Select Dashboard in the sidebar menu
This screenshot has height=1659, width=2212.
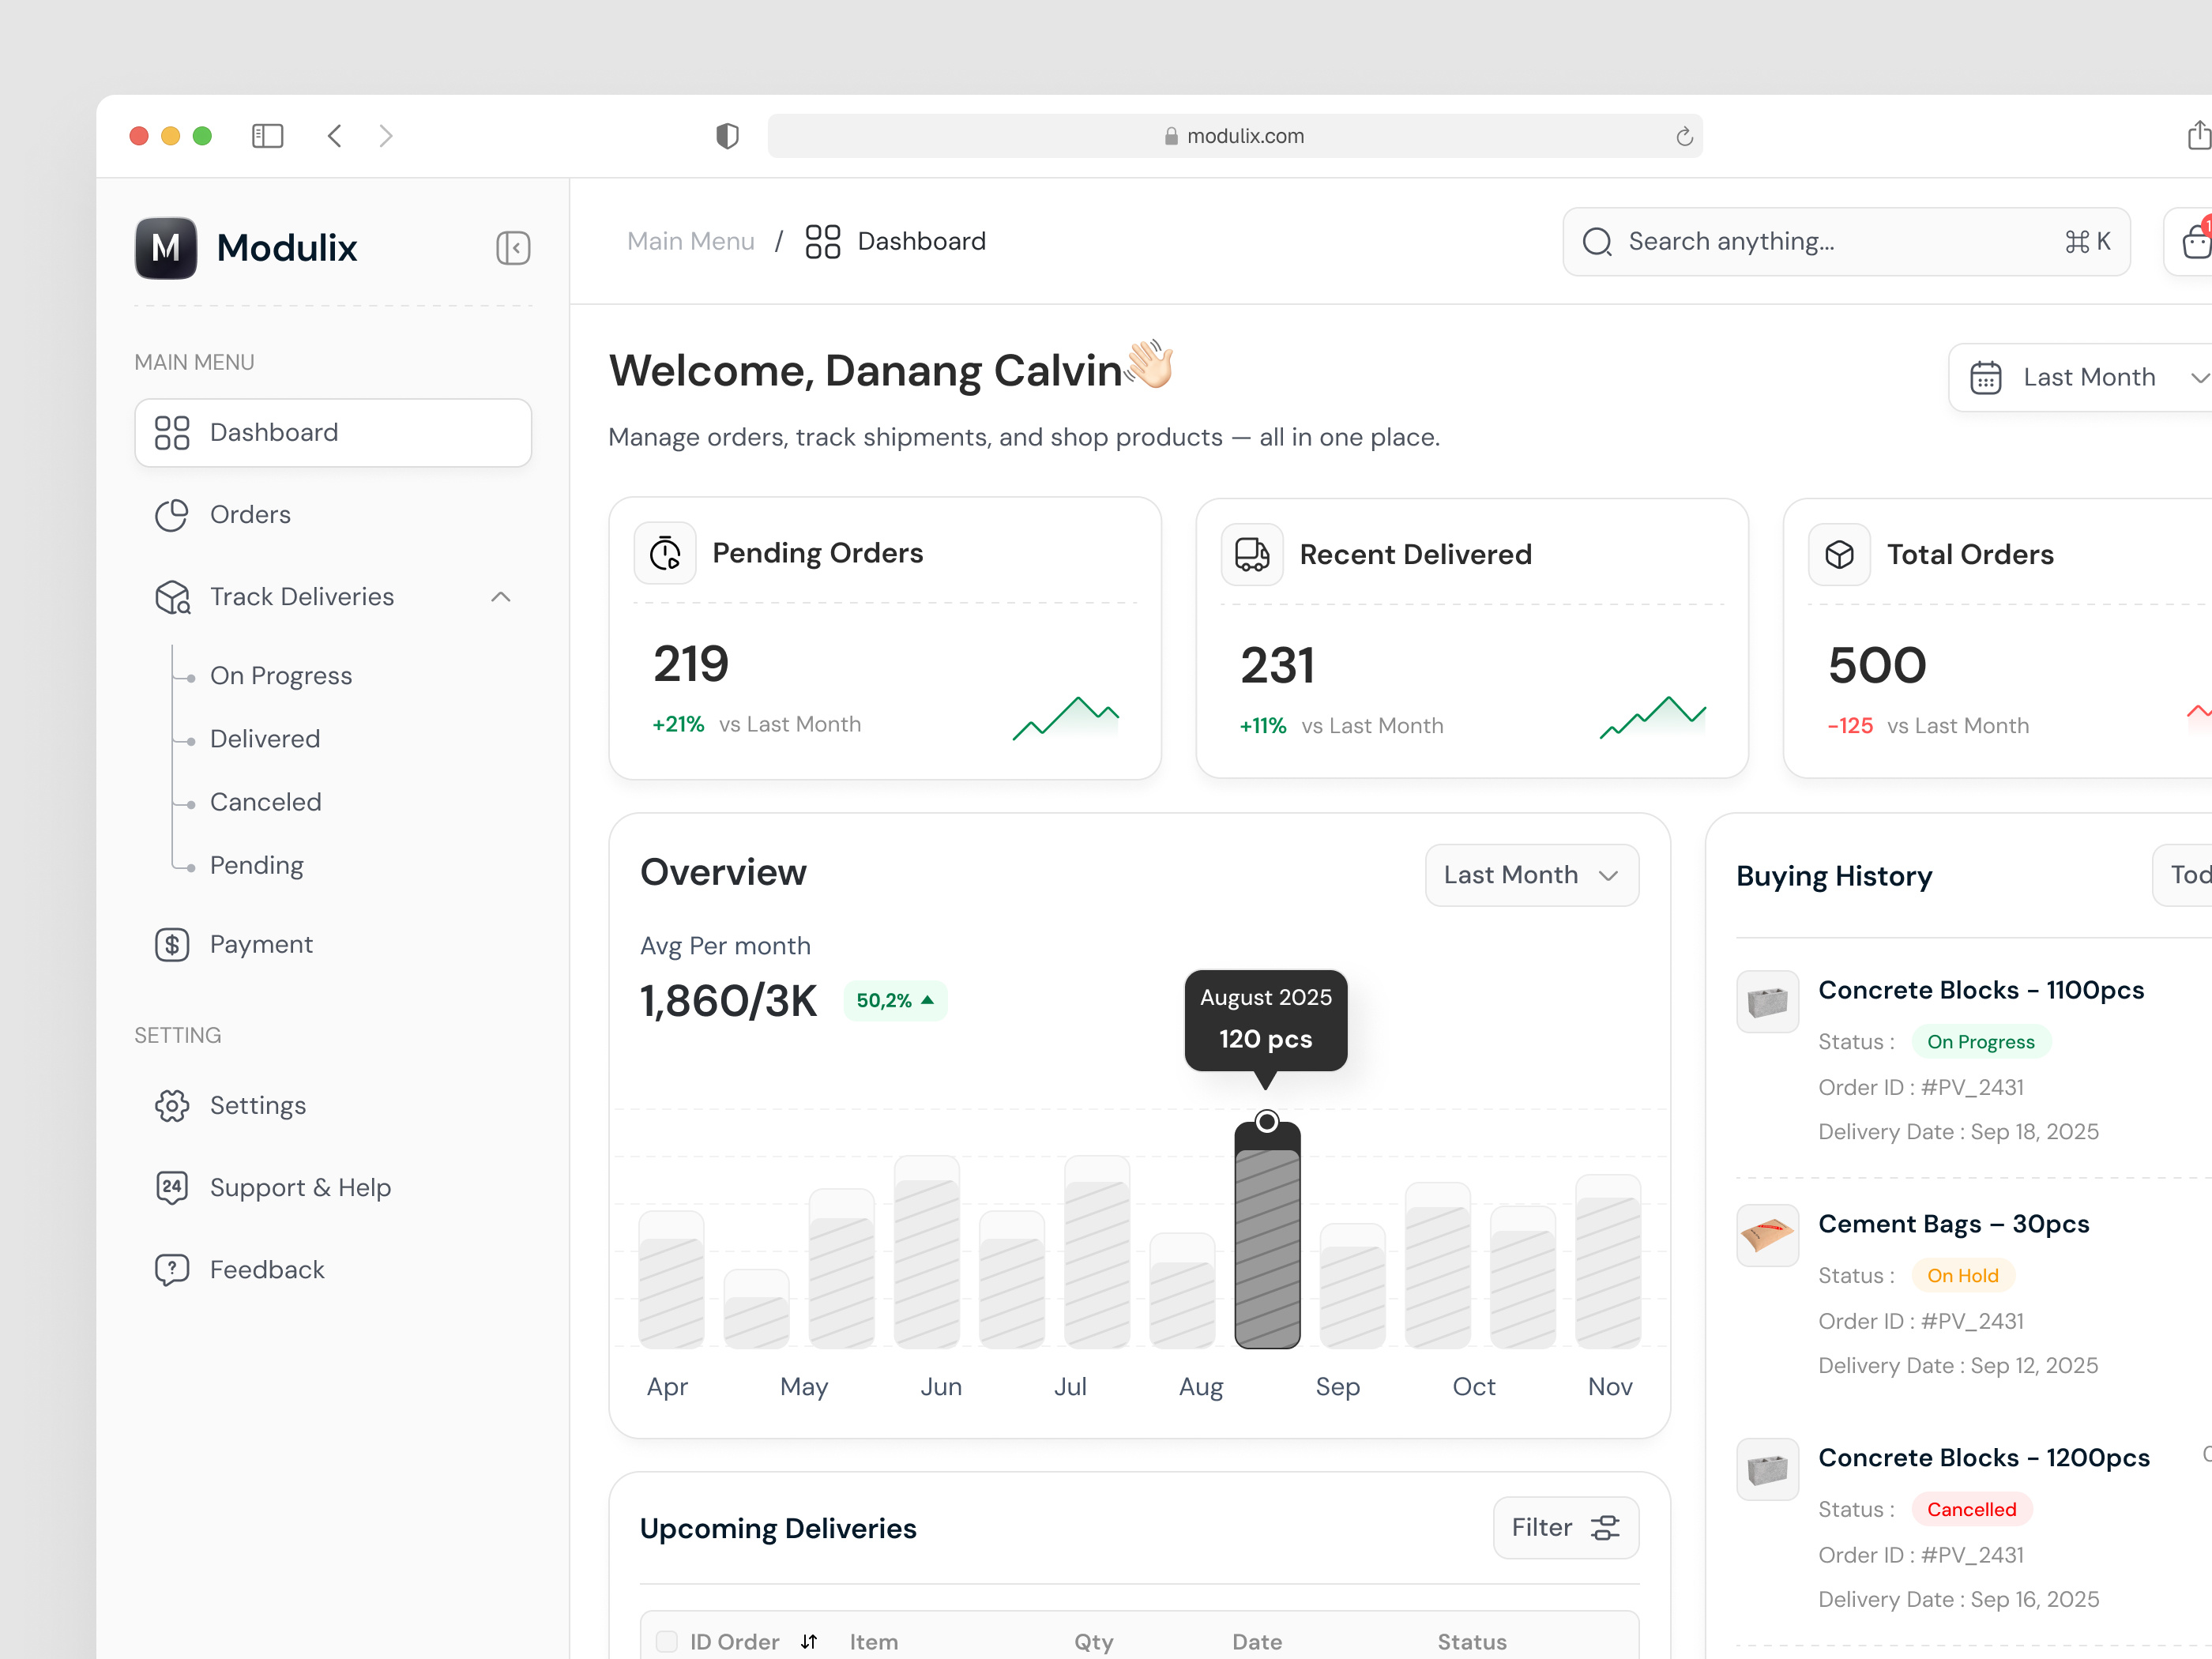point(273,432)
